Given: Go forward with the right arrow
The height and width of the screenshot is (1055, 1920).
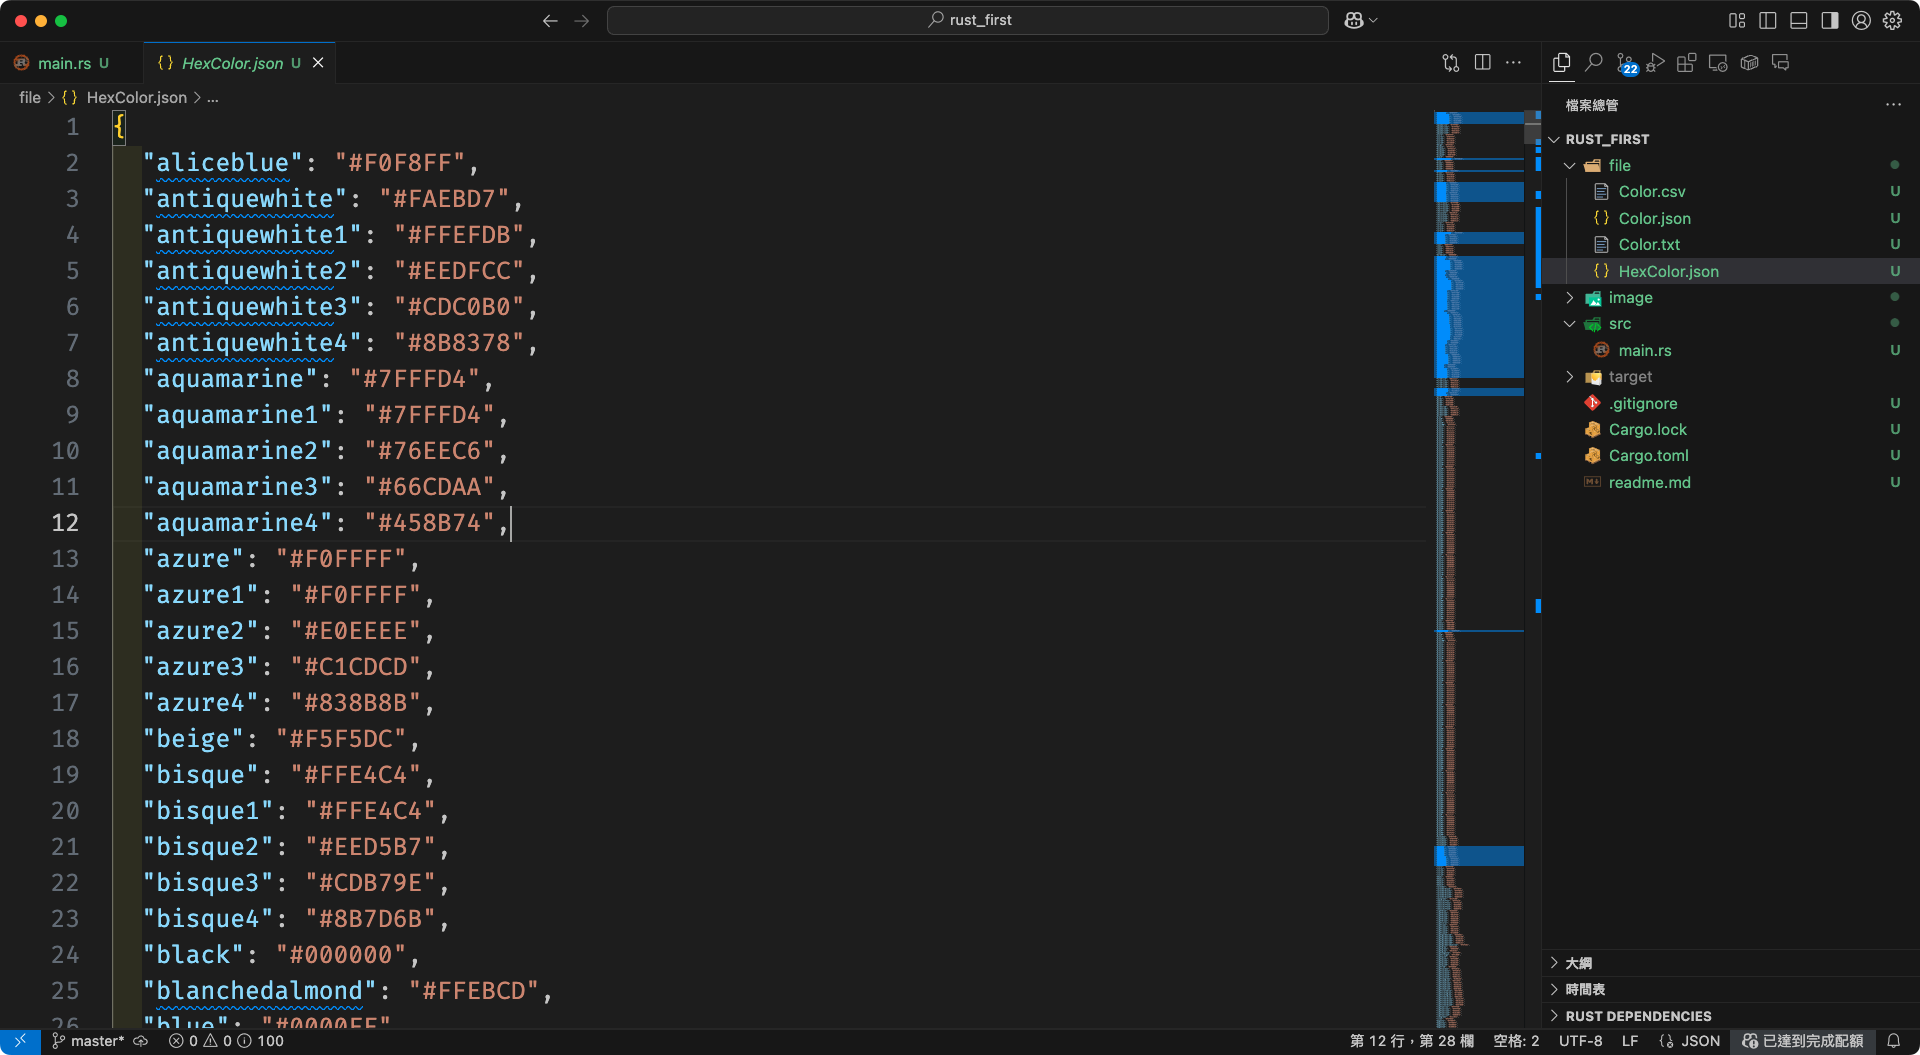Looking at the screenshot, I should tap(582, 21).
